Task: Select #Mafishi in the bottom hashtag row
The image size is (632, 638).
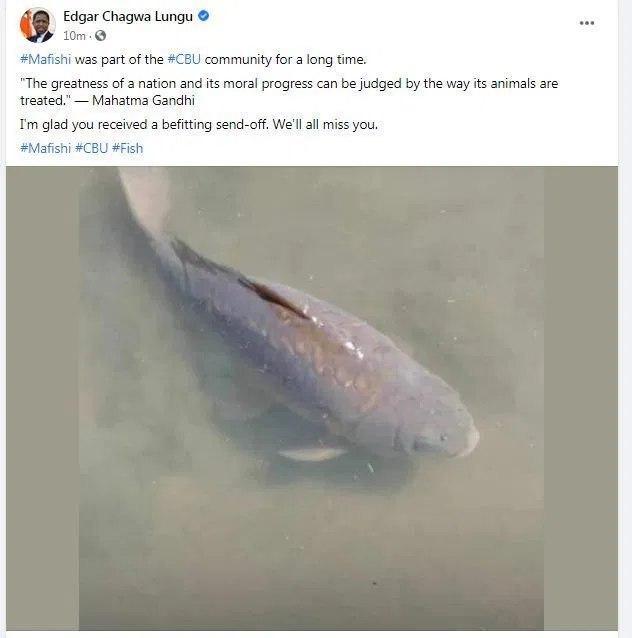Action: [x=46, y=148]
